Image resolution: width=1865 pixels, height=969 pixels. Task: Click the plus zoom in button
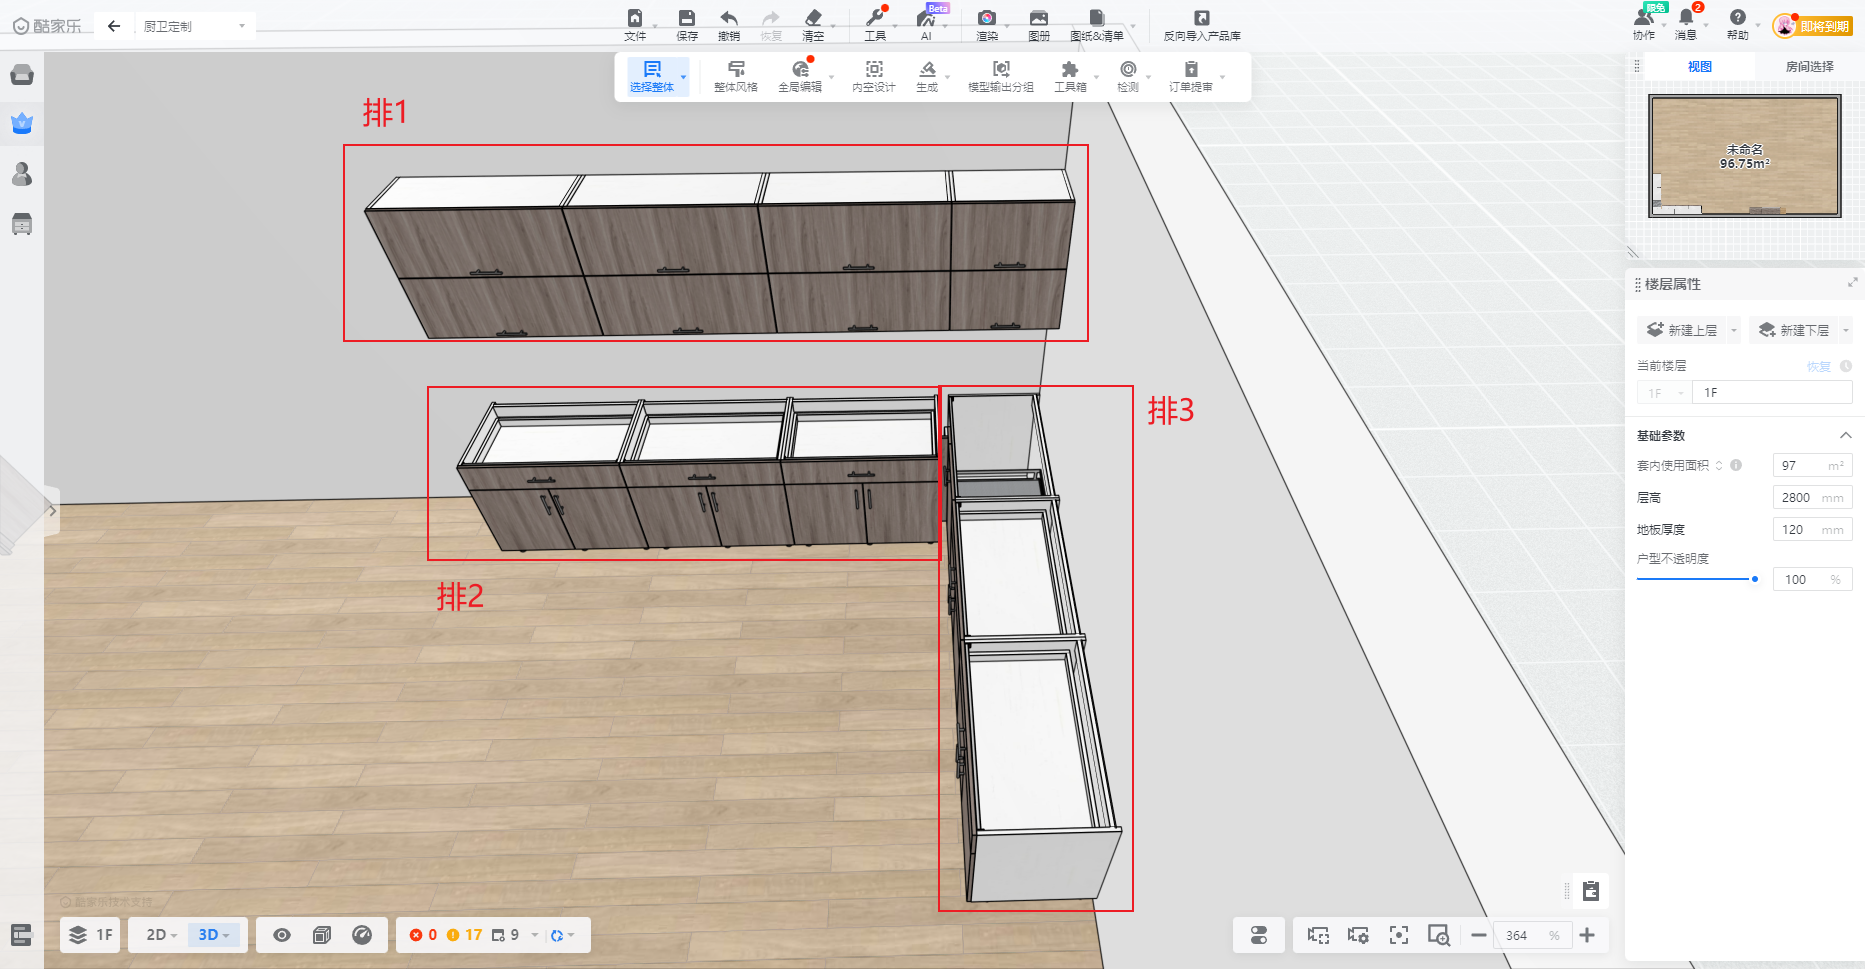click(1587, 935)
